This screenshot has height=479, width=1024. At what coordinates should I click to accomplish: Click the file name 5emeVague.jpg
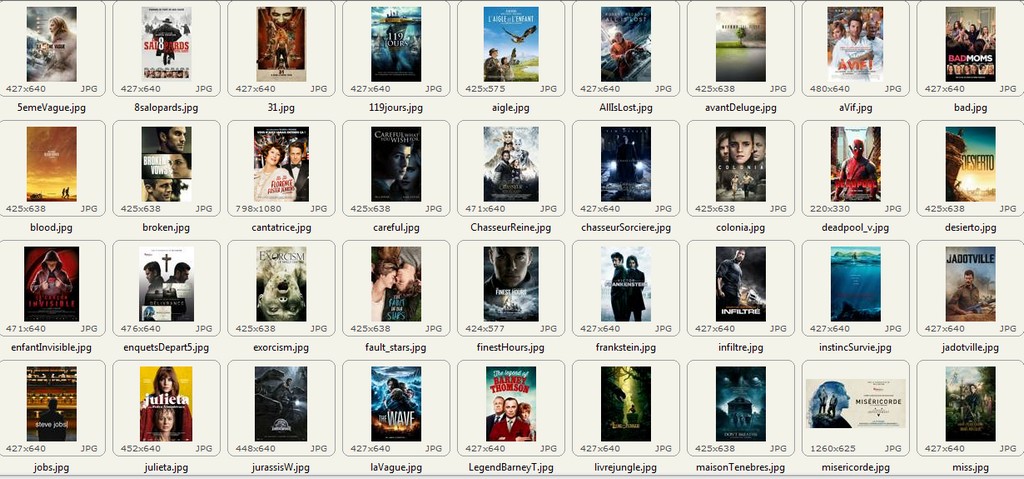pos(52,108)
